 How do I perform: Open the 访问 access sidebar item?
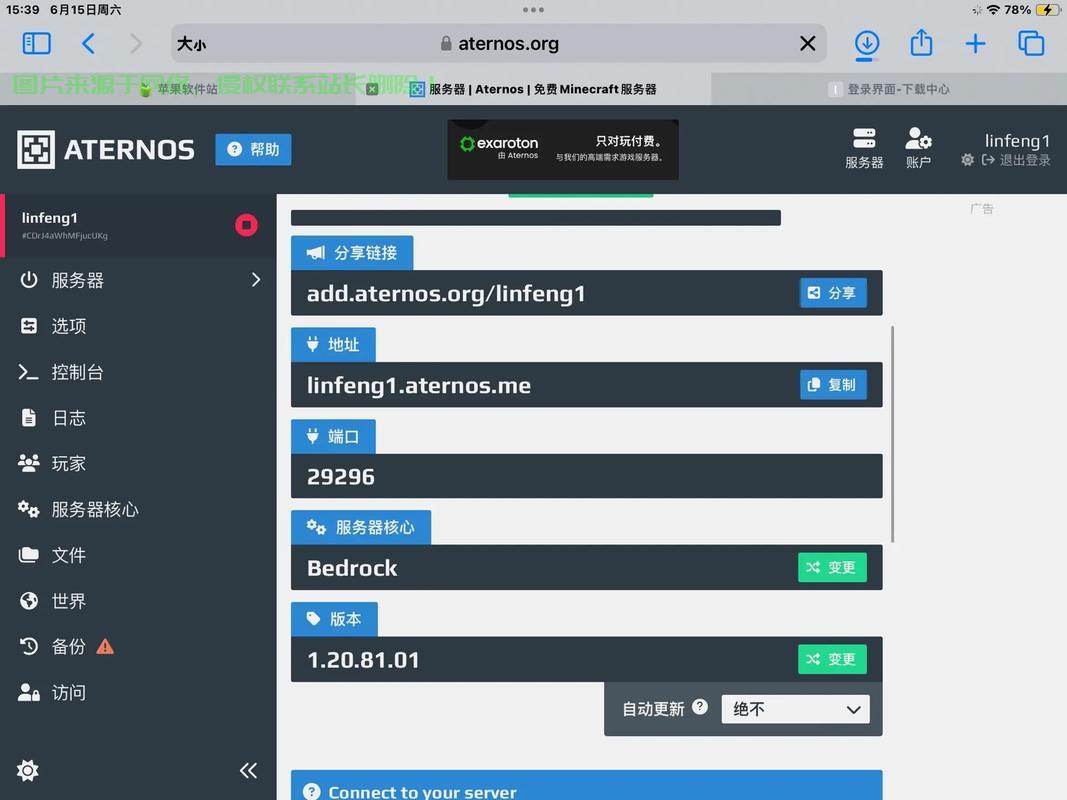pyautogui.click(x=138, y=693)
